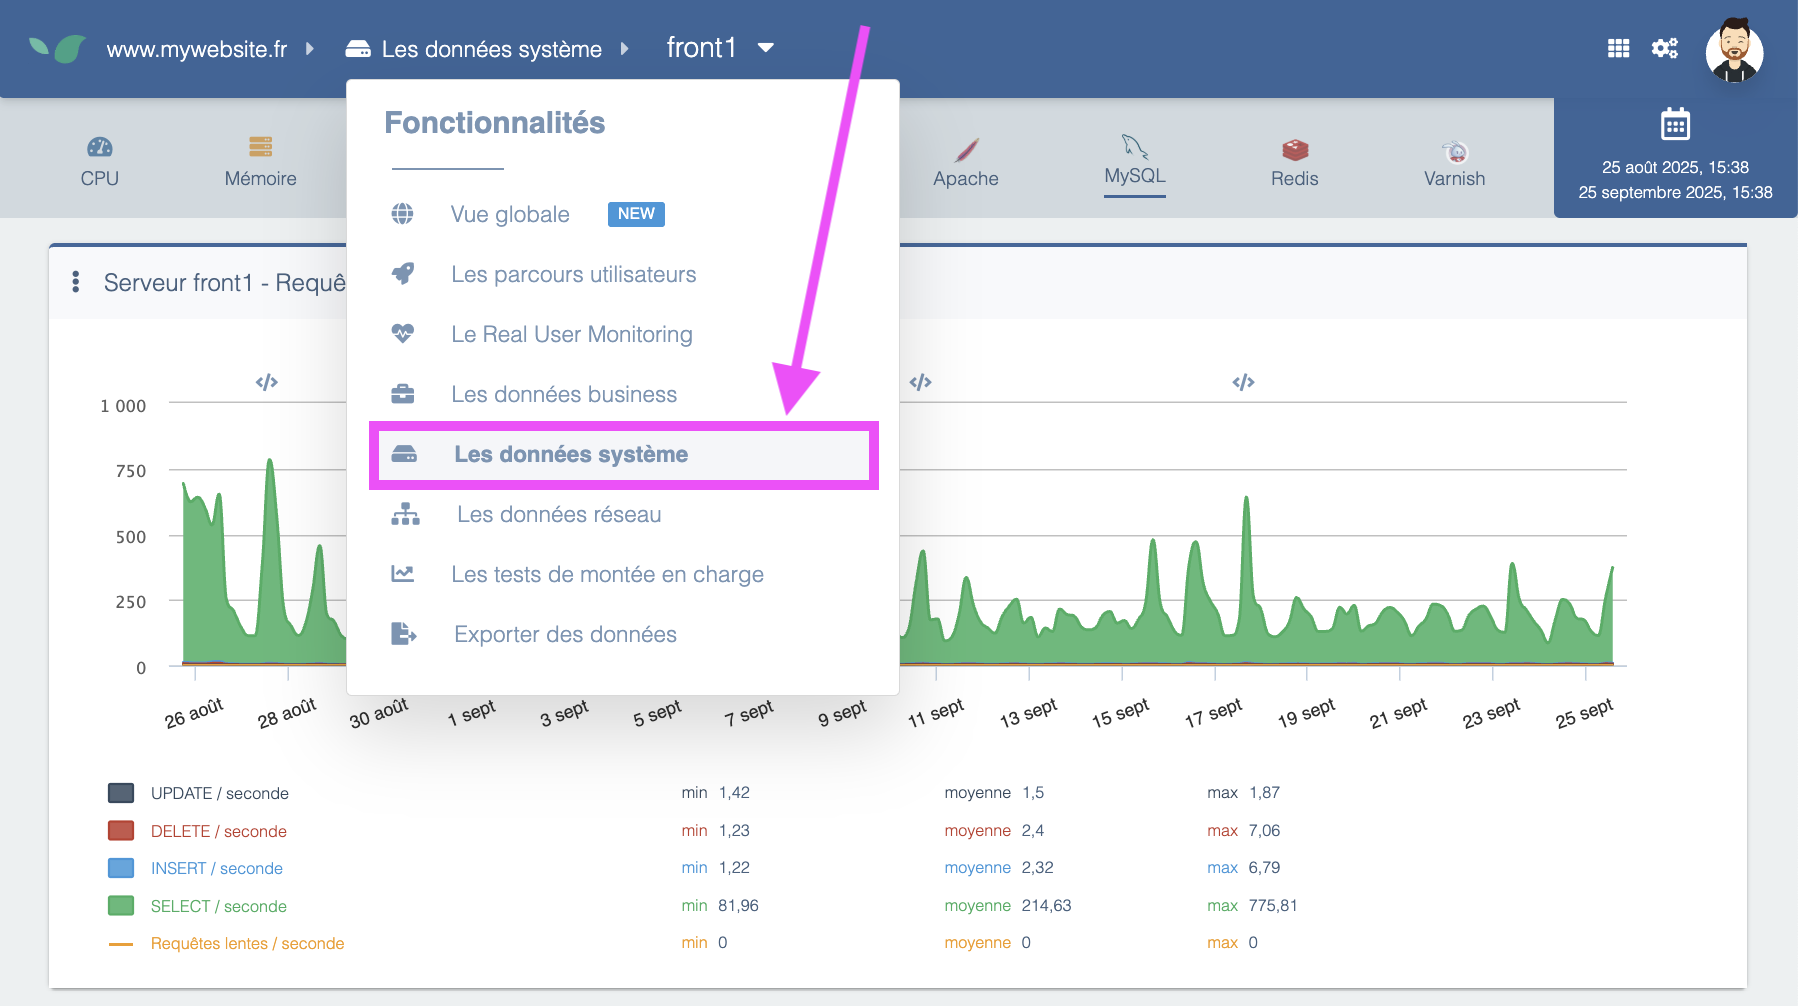
Task: Click the leaf logo in header
Action: 57,49
